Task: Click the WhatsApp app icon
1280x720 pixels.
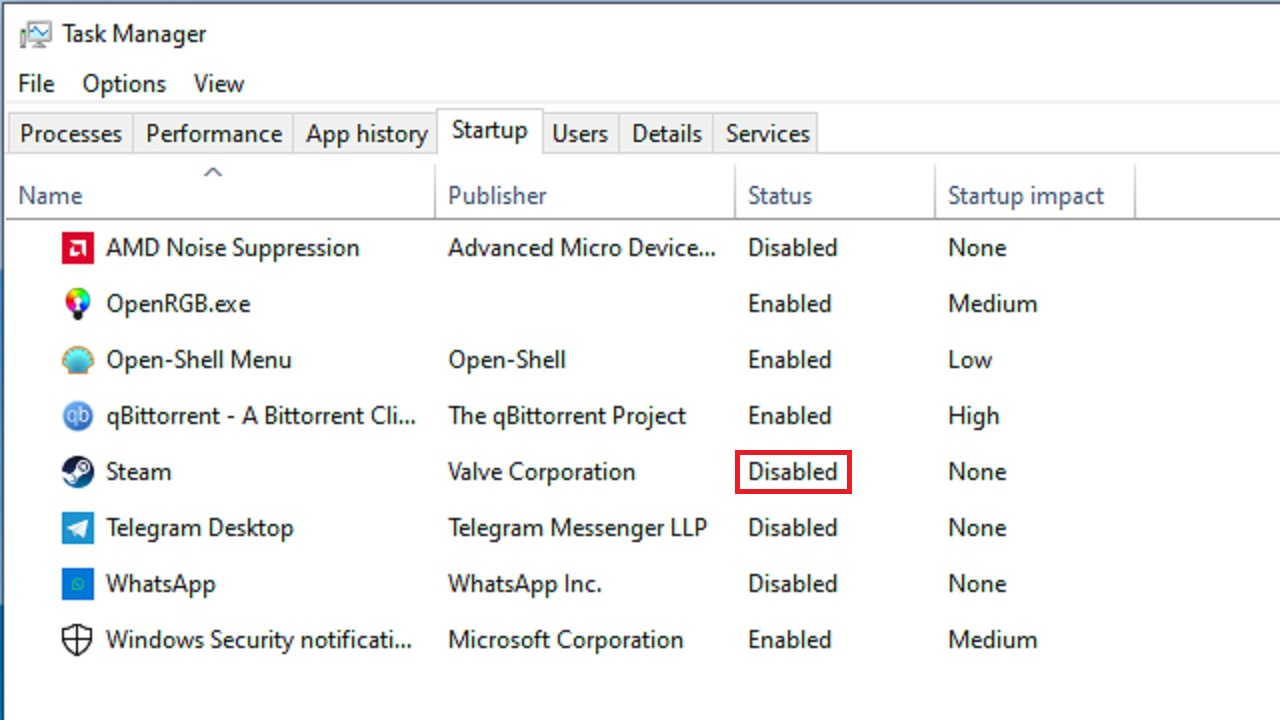Action: pos(77,584)
